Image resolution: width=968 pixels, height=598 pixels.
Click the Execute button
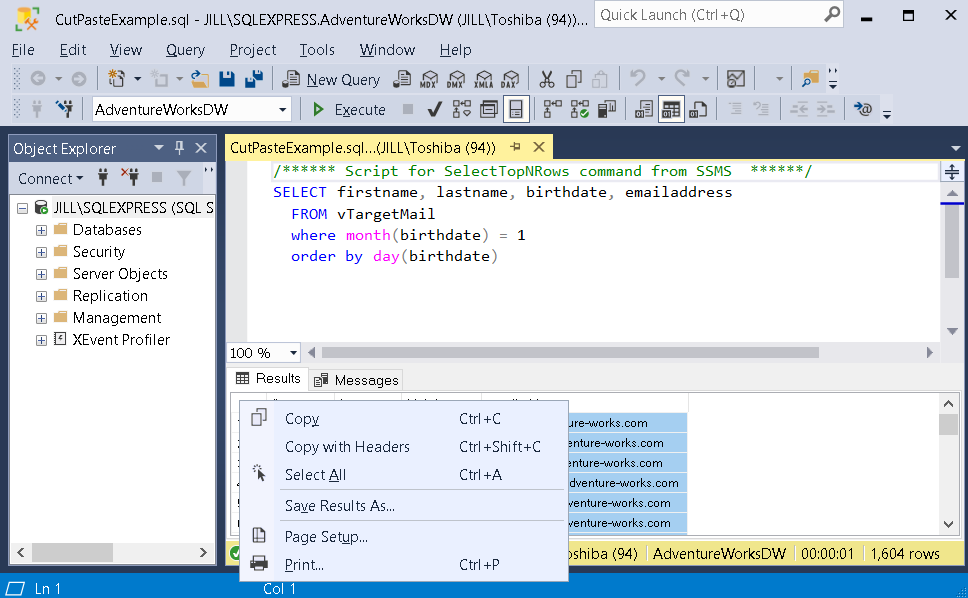click(349, 110)
